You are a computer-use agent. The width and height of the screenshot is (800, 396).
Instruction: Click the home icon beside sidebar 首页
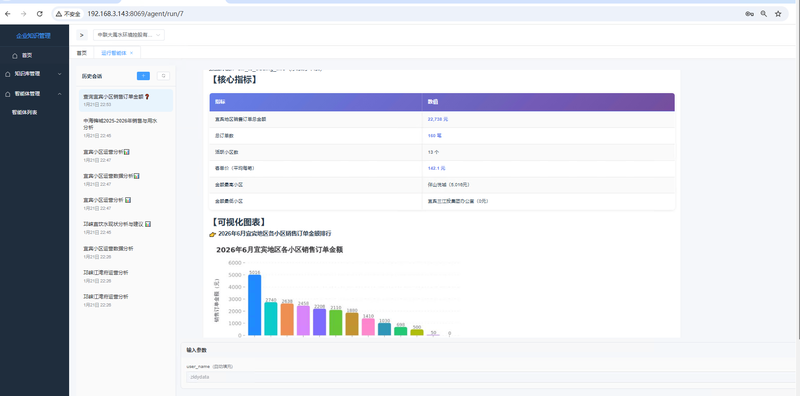pos(15,55)
